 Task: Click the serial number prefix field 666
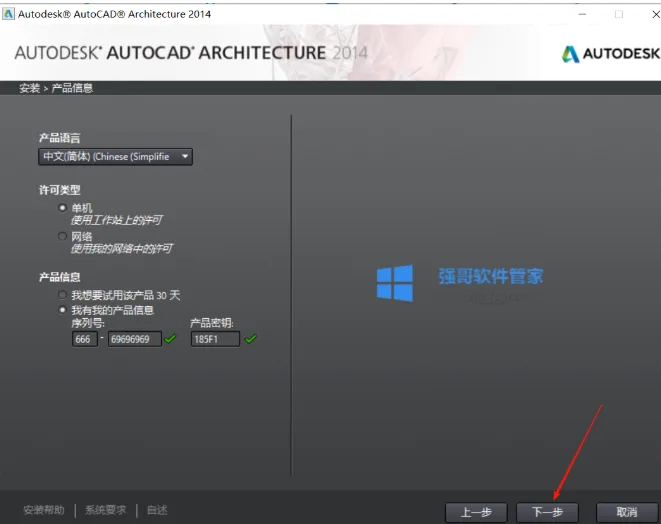point(85,339)
